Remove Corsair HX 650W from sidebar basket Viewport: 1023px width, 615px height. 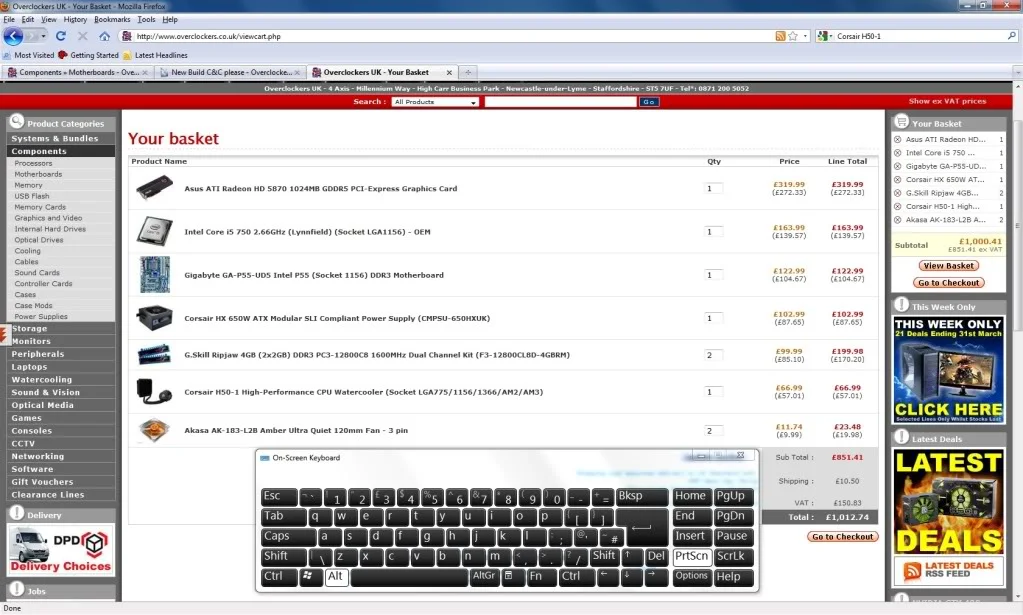(898, 179)
